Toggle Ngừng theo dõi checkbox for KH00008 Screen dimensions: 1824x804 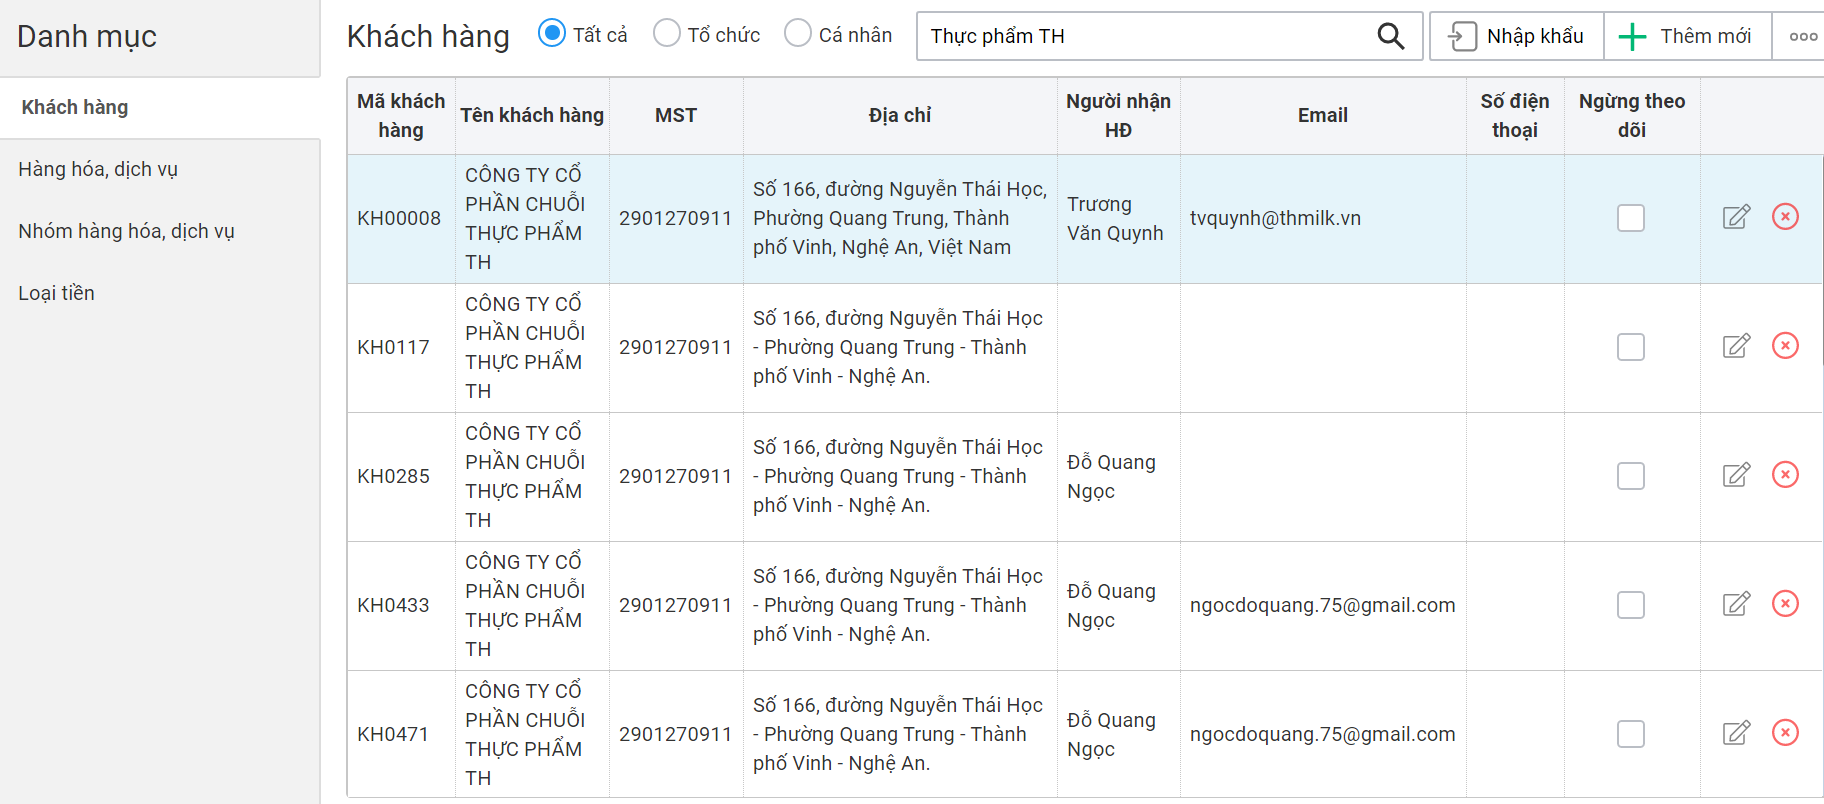tap(1631, 218)
